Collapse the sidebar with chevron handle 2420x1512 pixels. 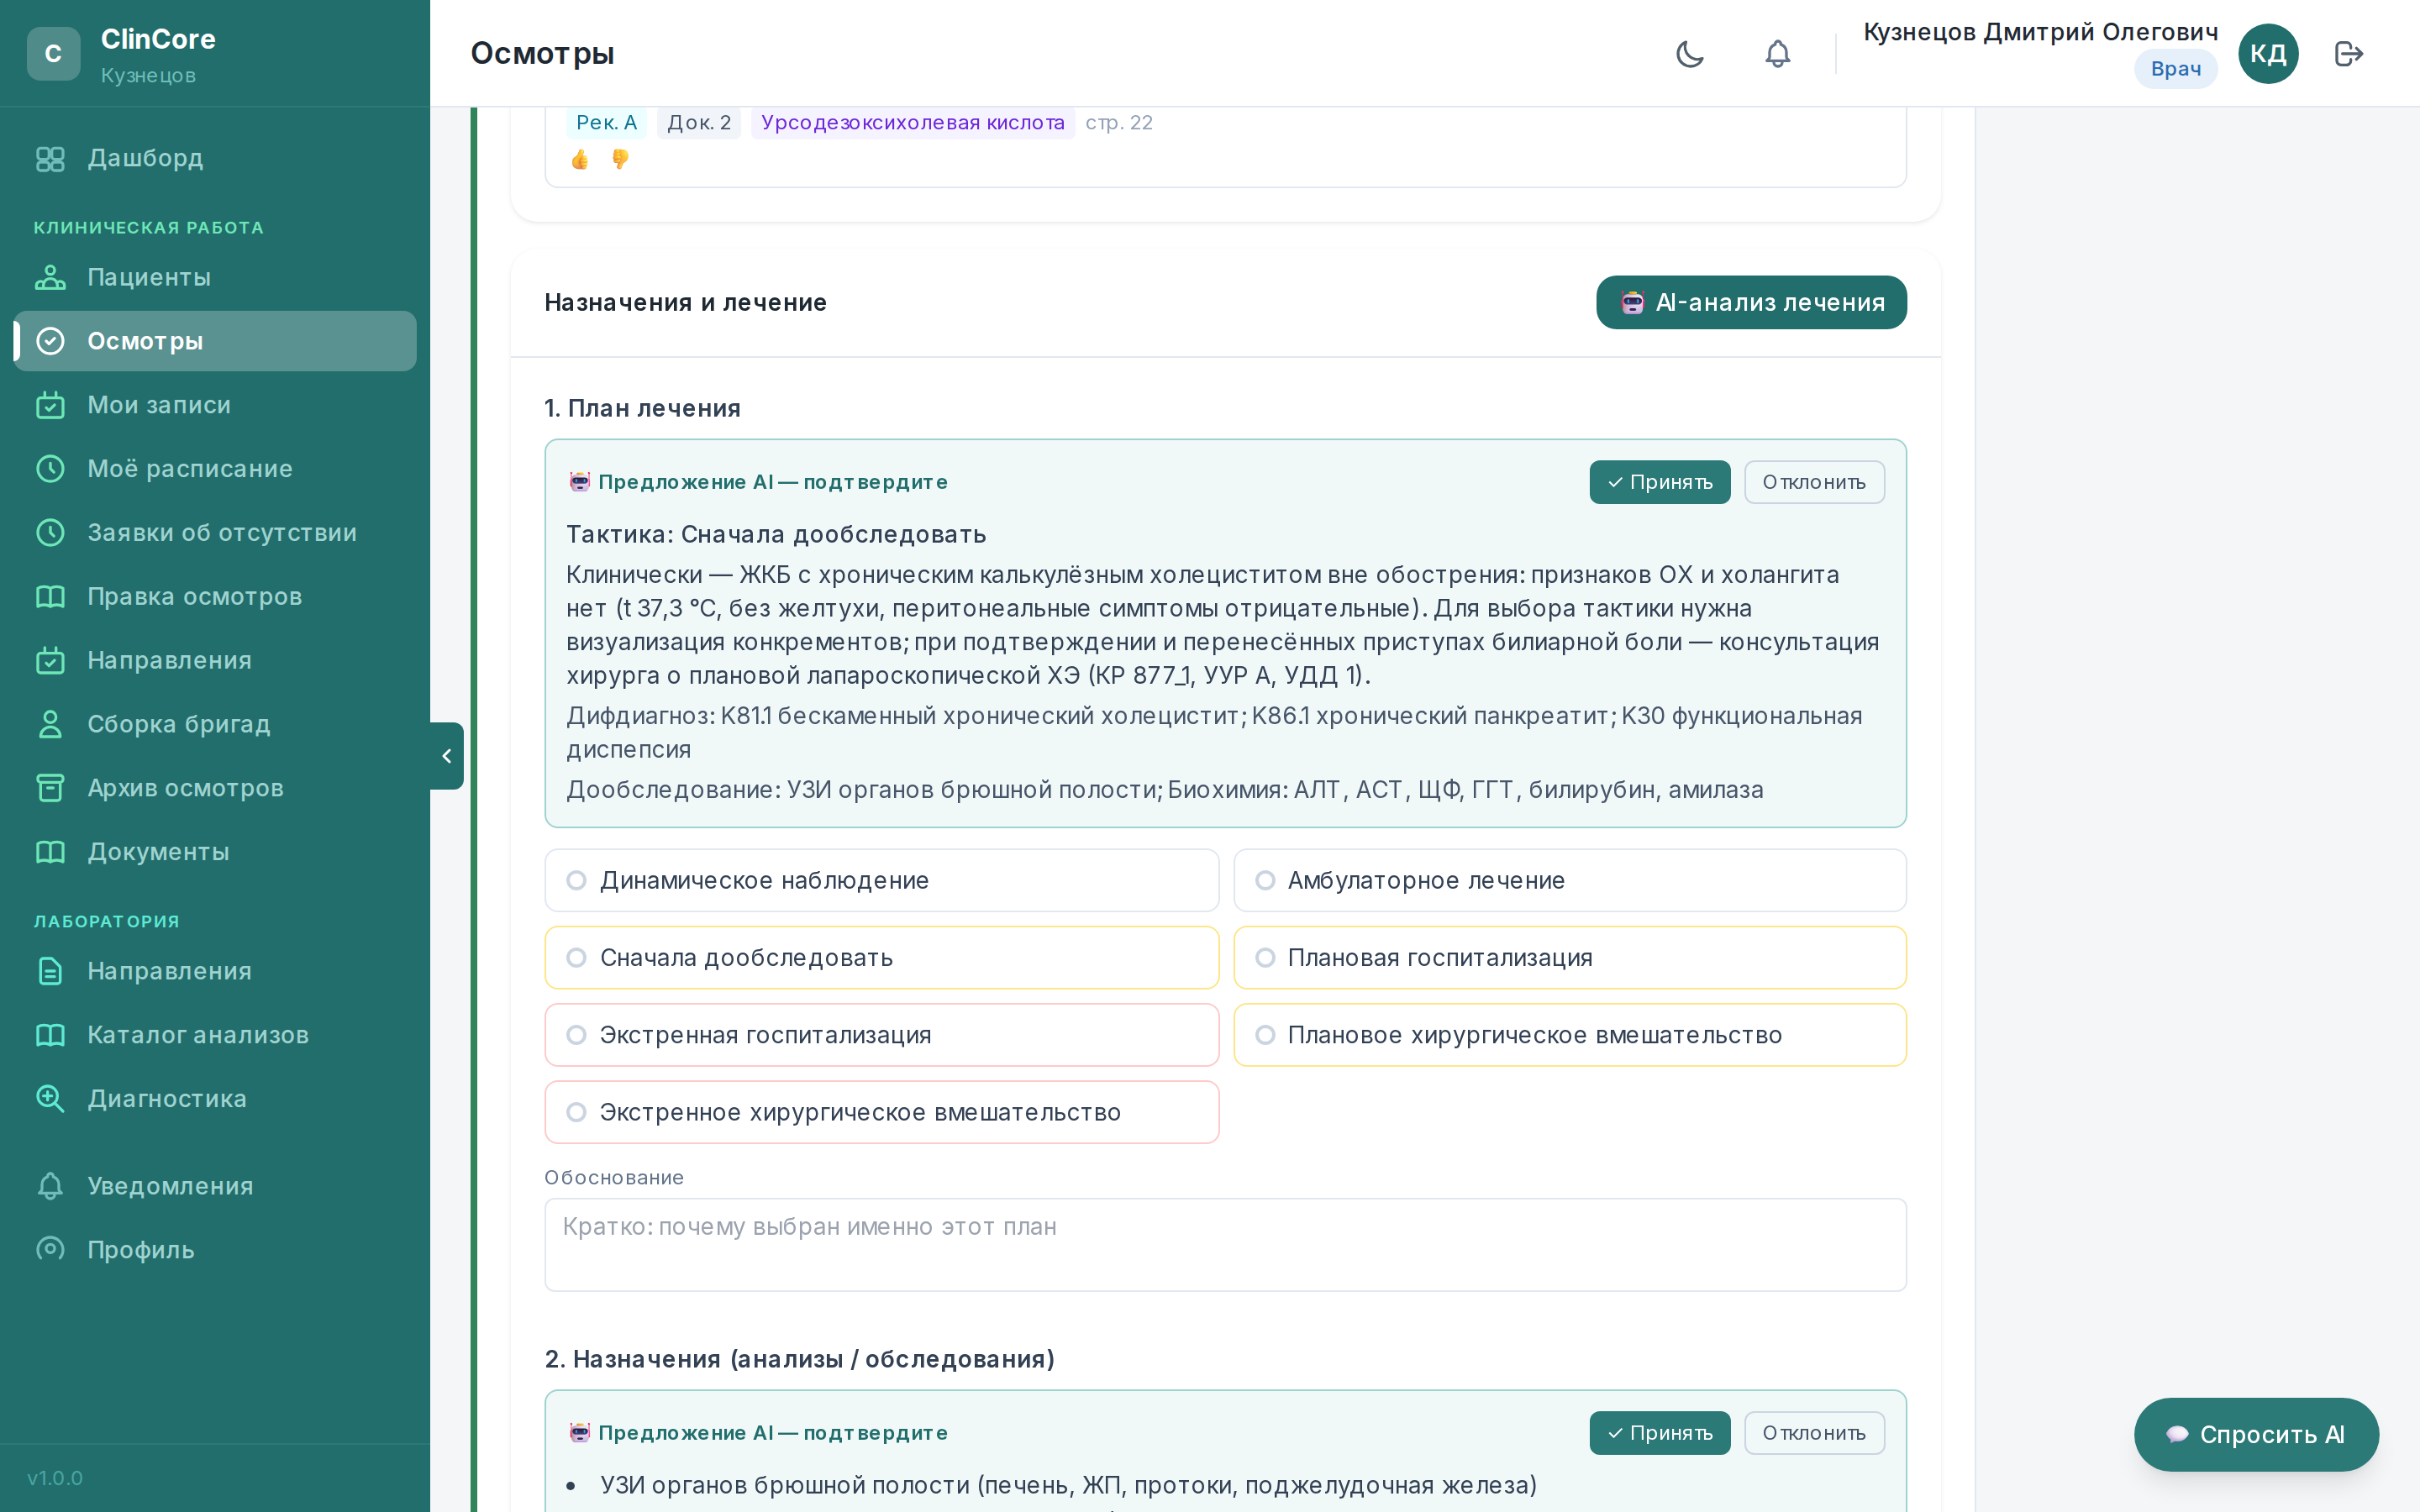[x=447, y=757]
